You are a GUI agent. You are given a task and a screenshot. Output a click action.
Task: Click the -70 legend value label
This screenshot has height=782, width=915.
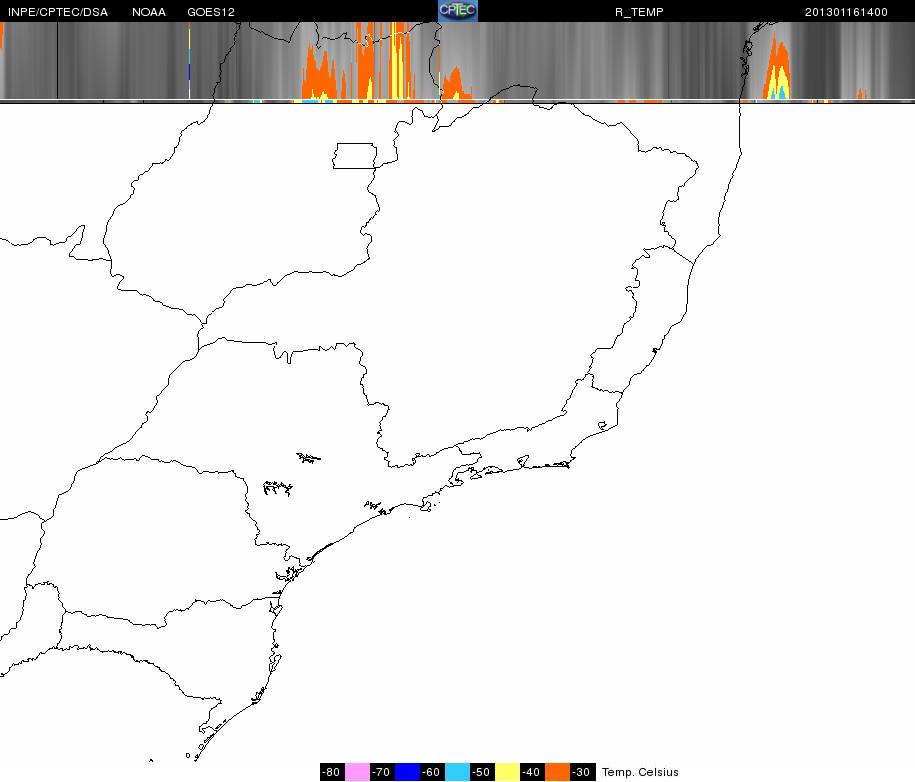[x=382, y=772]
